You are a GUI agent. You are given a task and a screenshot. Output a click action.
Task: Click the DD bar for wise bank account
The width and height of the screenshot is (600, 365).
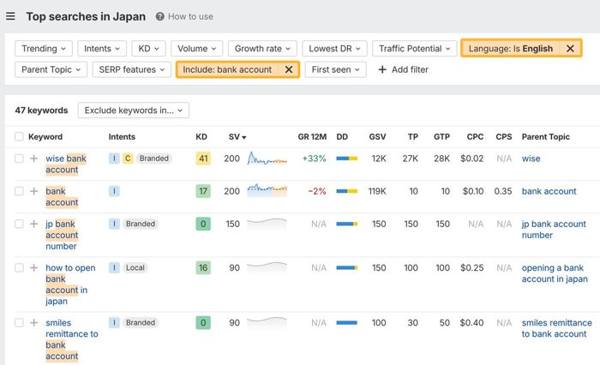point(347,158)
